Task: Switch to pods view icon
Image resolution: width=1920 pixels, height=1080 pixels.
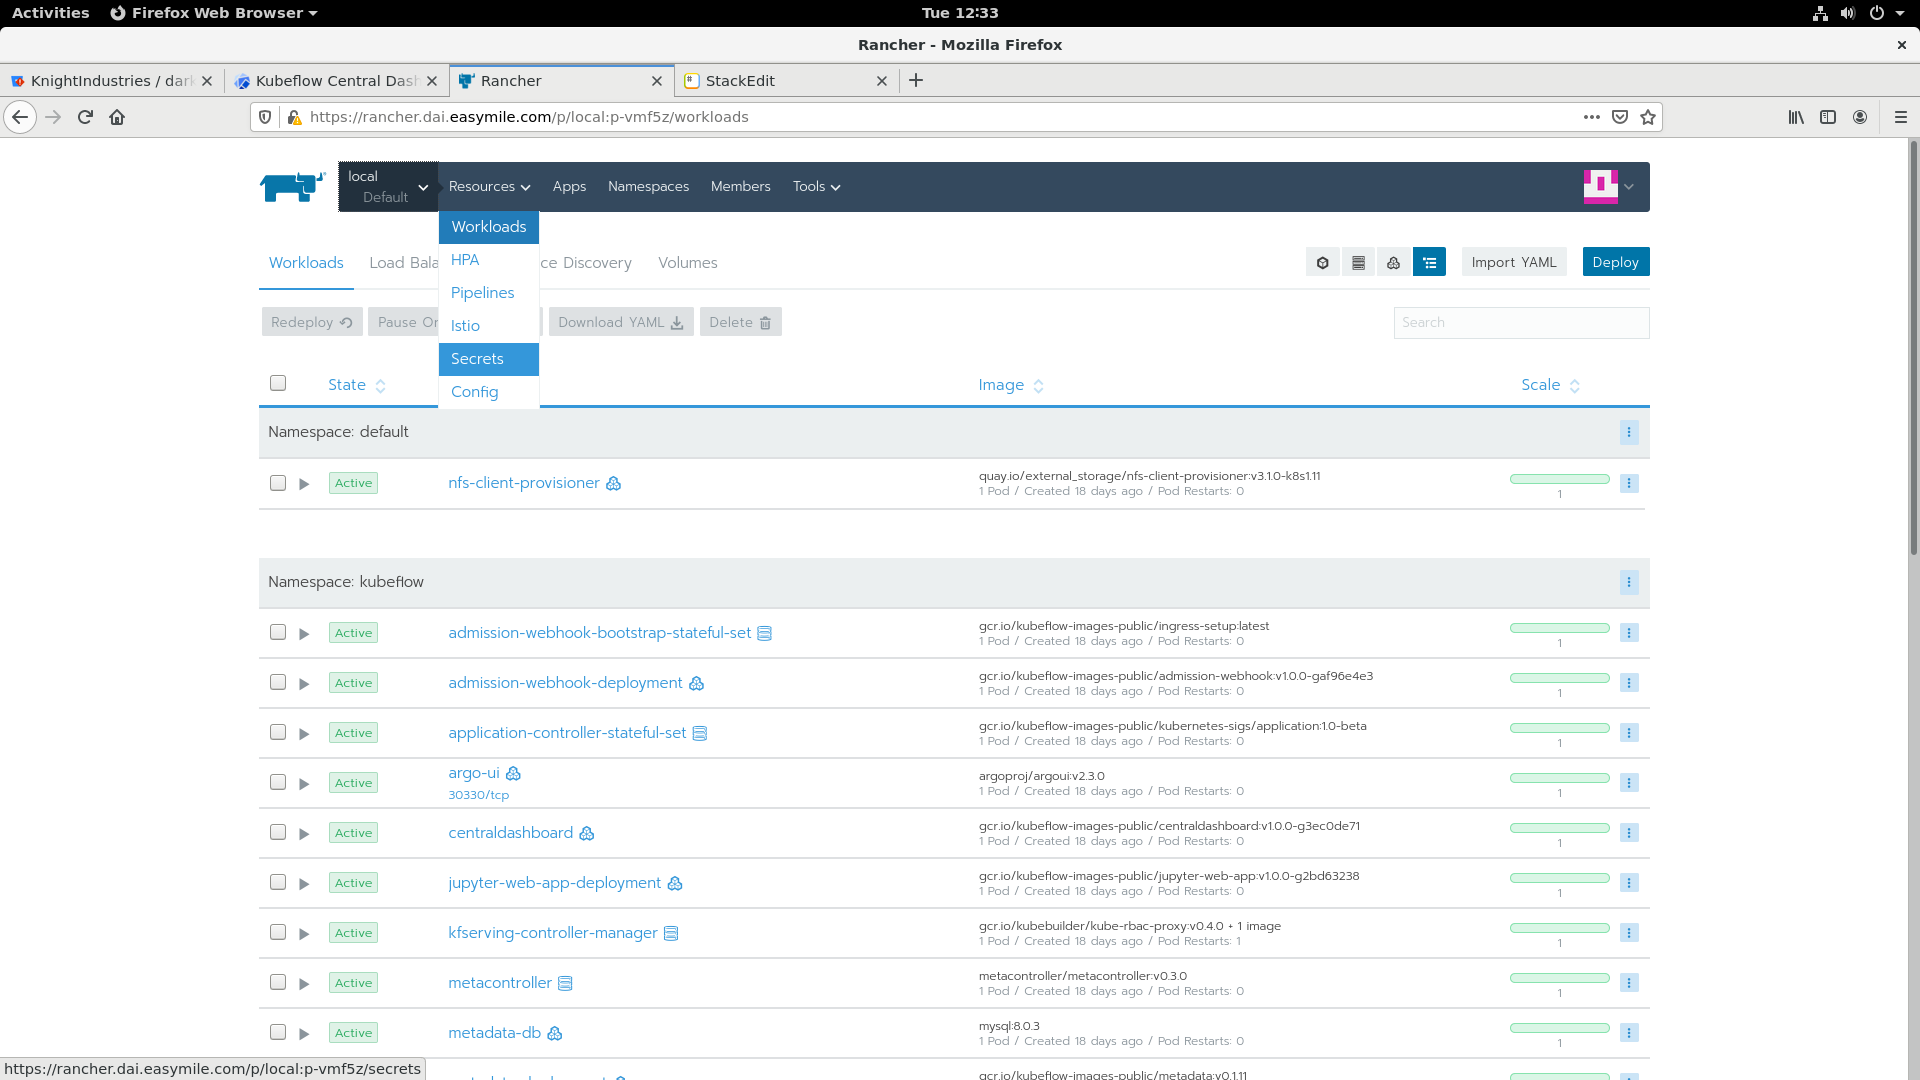Action: click(1322, 263)
